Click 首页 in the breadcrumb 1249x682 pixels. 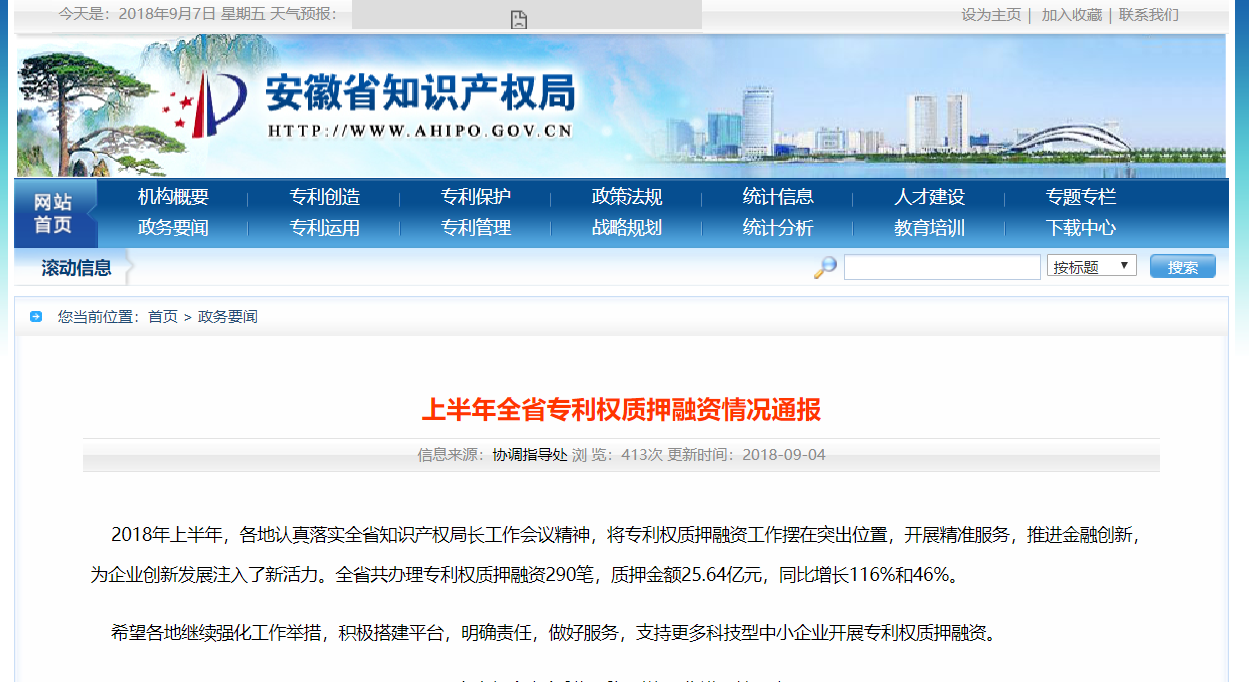(x=163, y=317)
